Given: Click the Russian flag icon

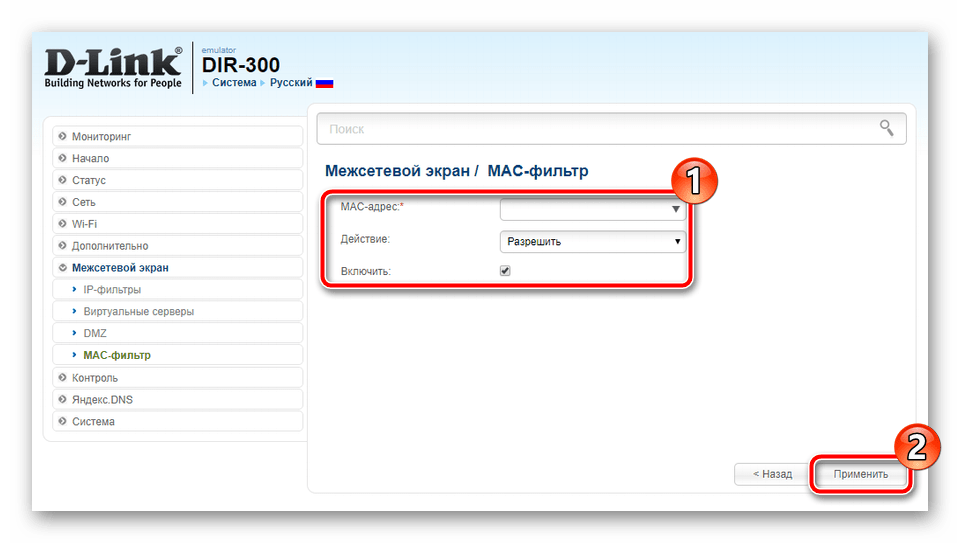Looking at the screenshot, I should click(324, 83).
